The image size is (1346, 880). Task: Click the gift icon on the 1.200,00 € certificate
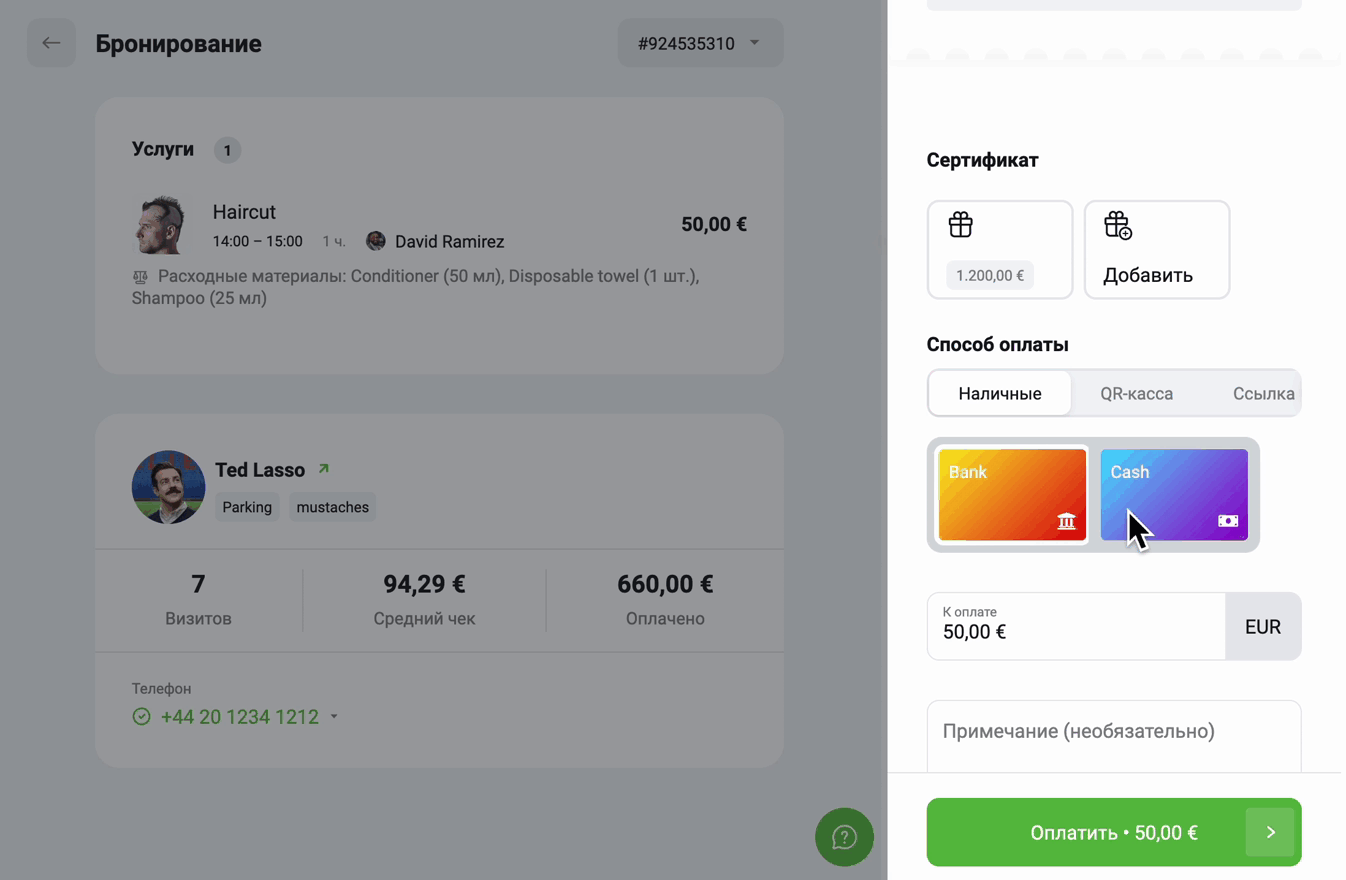point(960,225)
